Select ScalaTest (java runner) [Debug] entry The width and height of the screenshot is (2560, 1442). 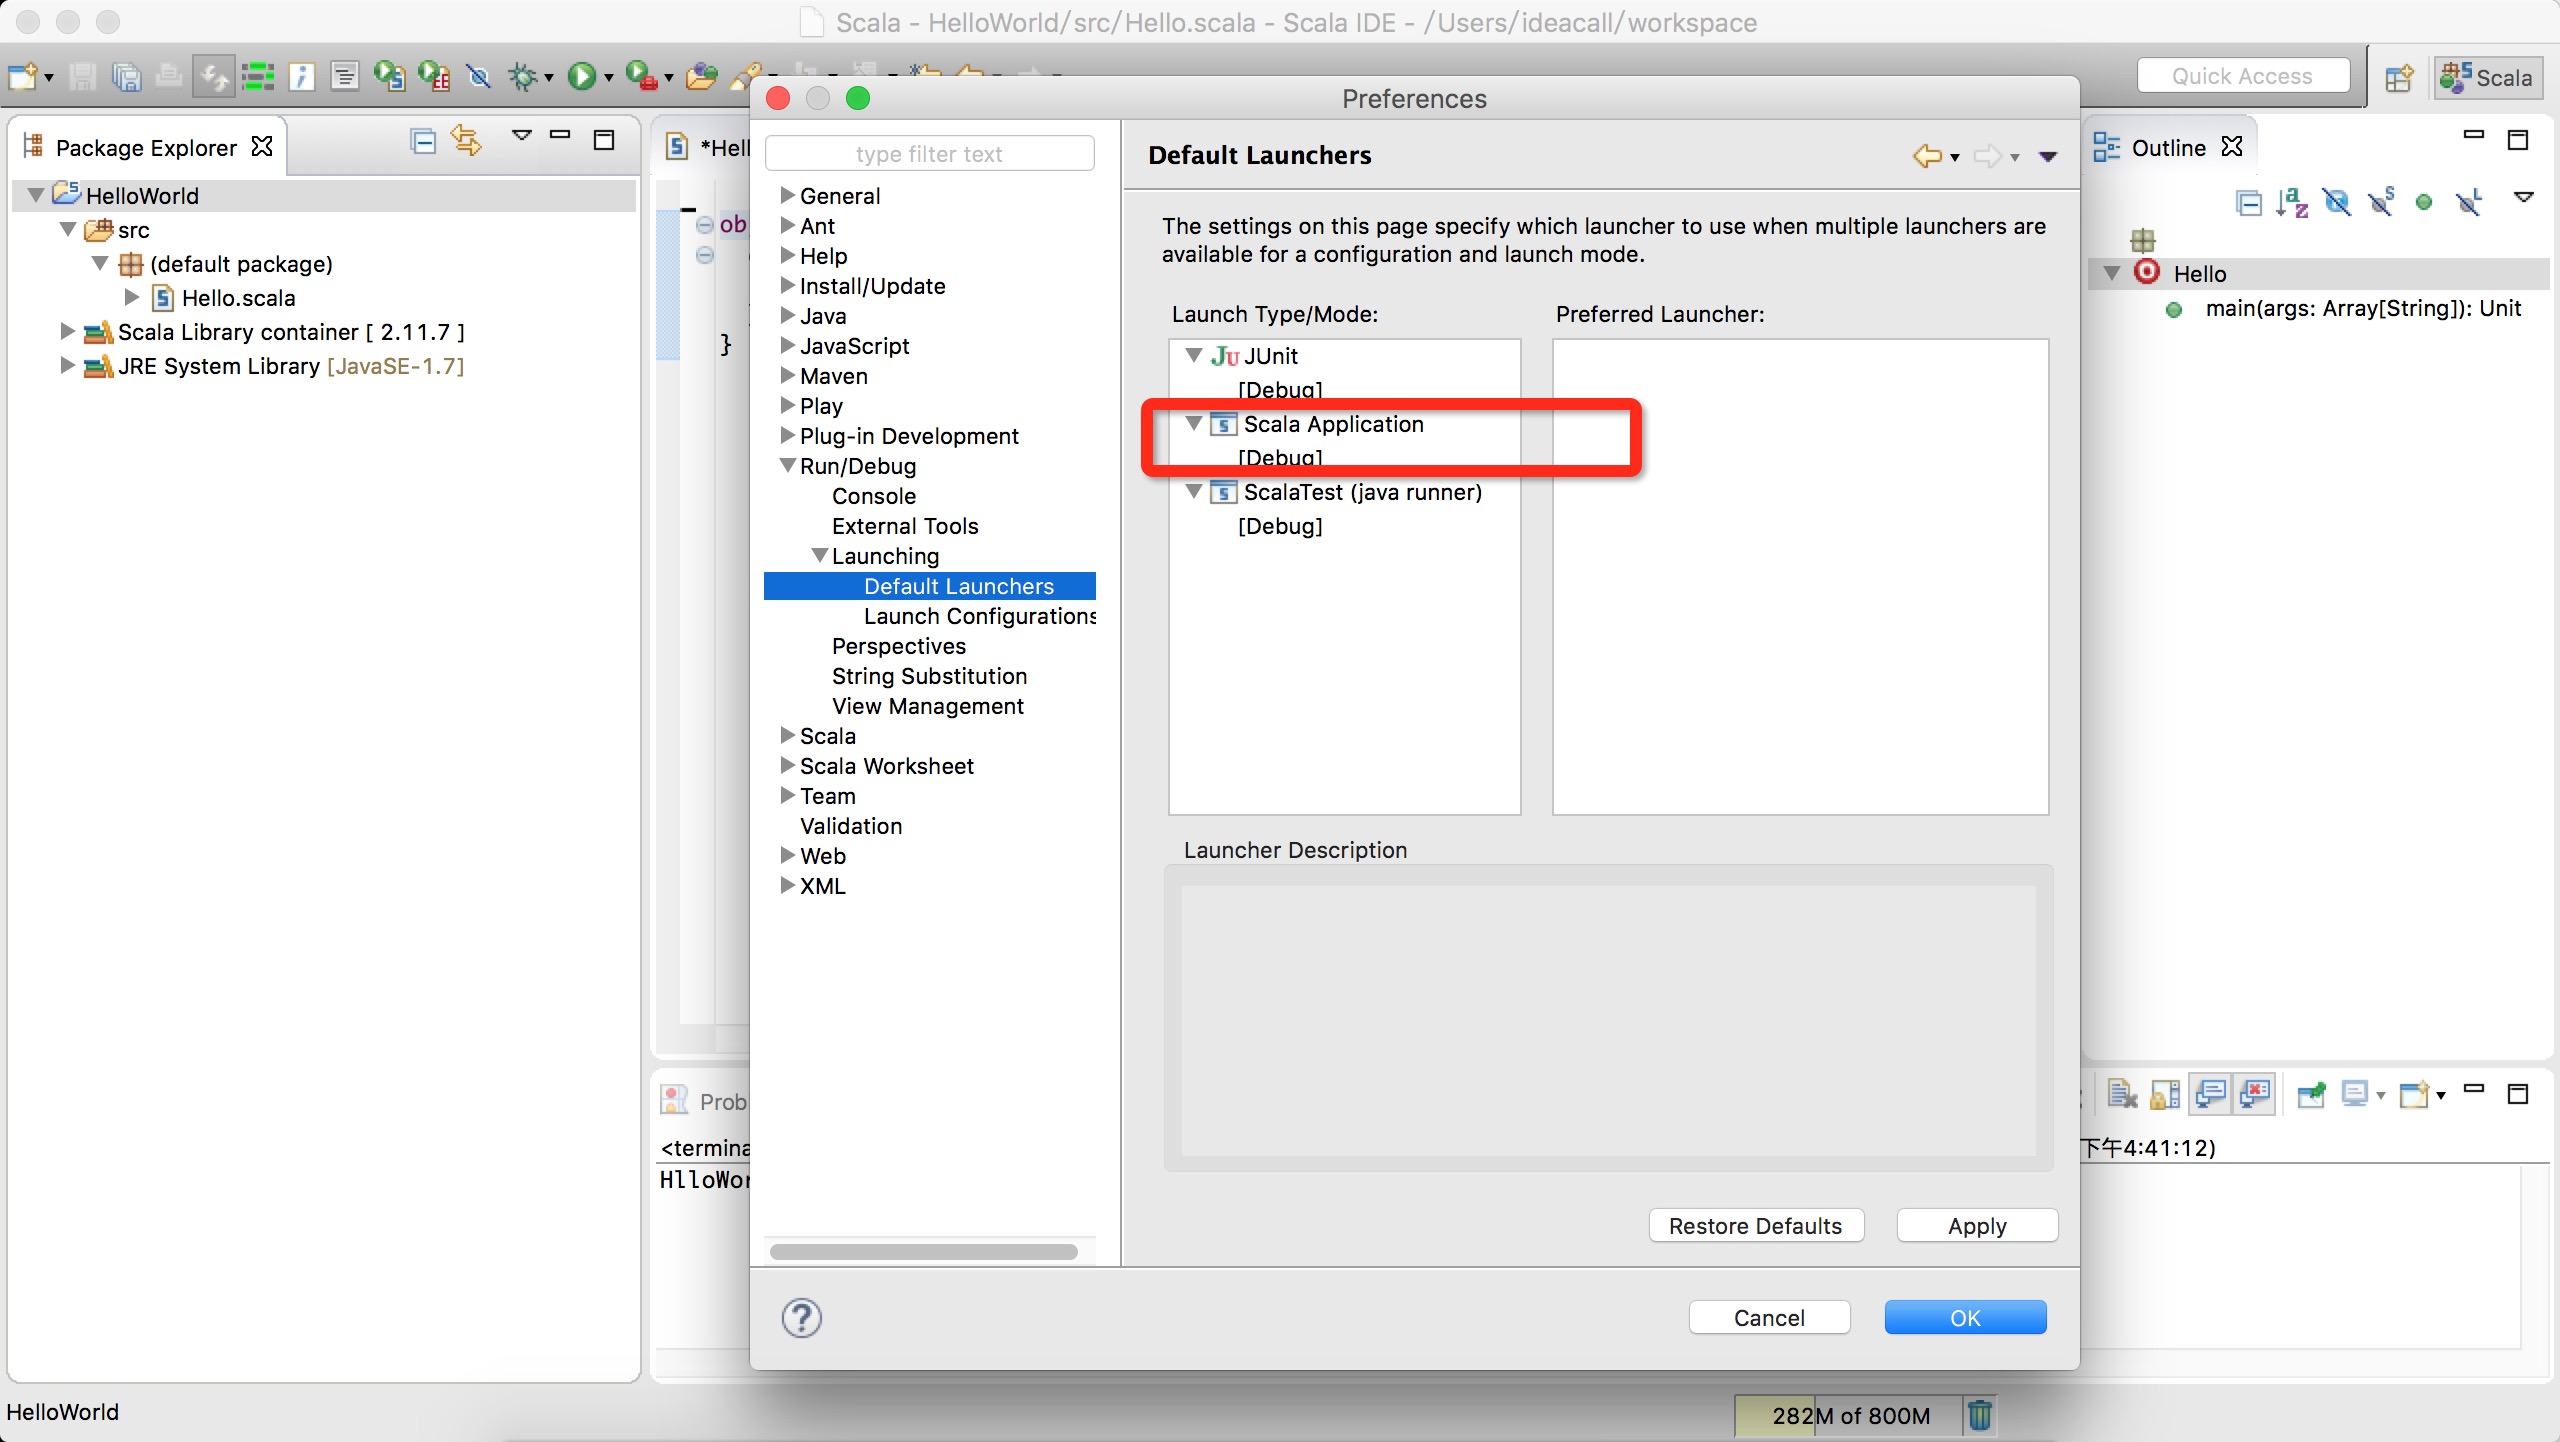[1279, 526]
